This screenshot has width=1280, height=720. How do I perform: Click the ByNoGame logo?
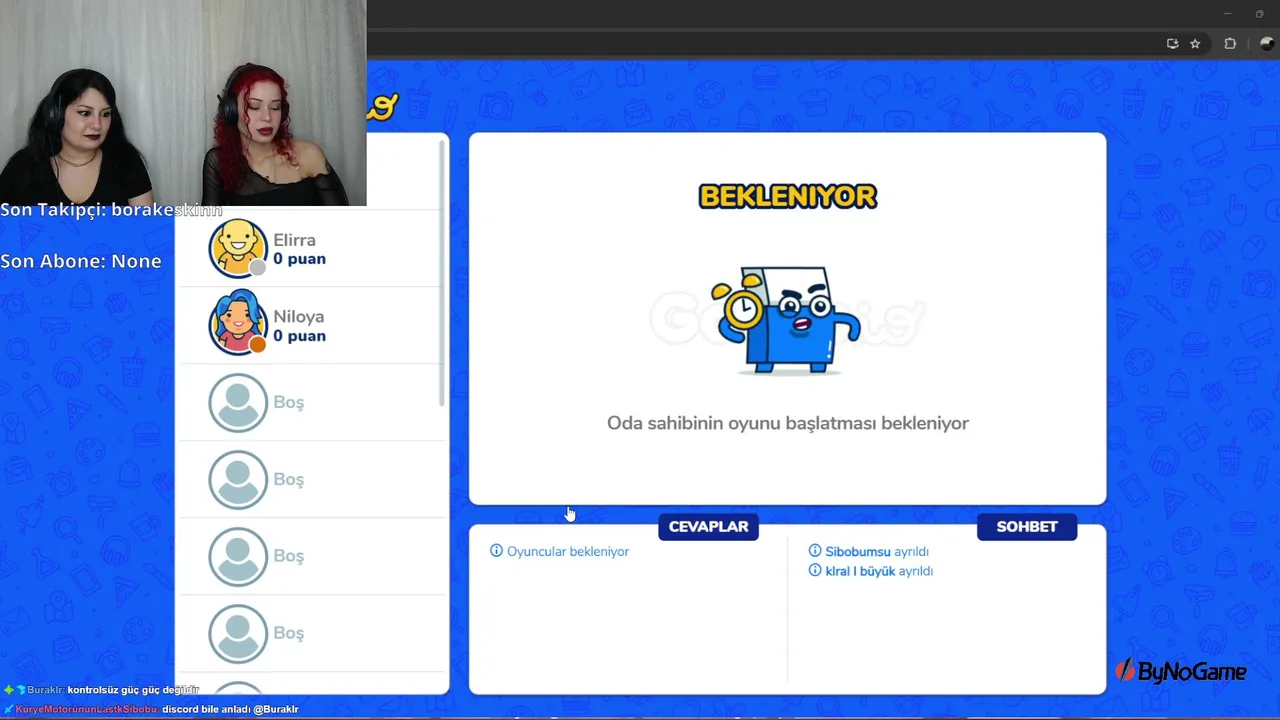point(1181,671)
